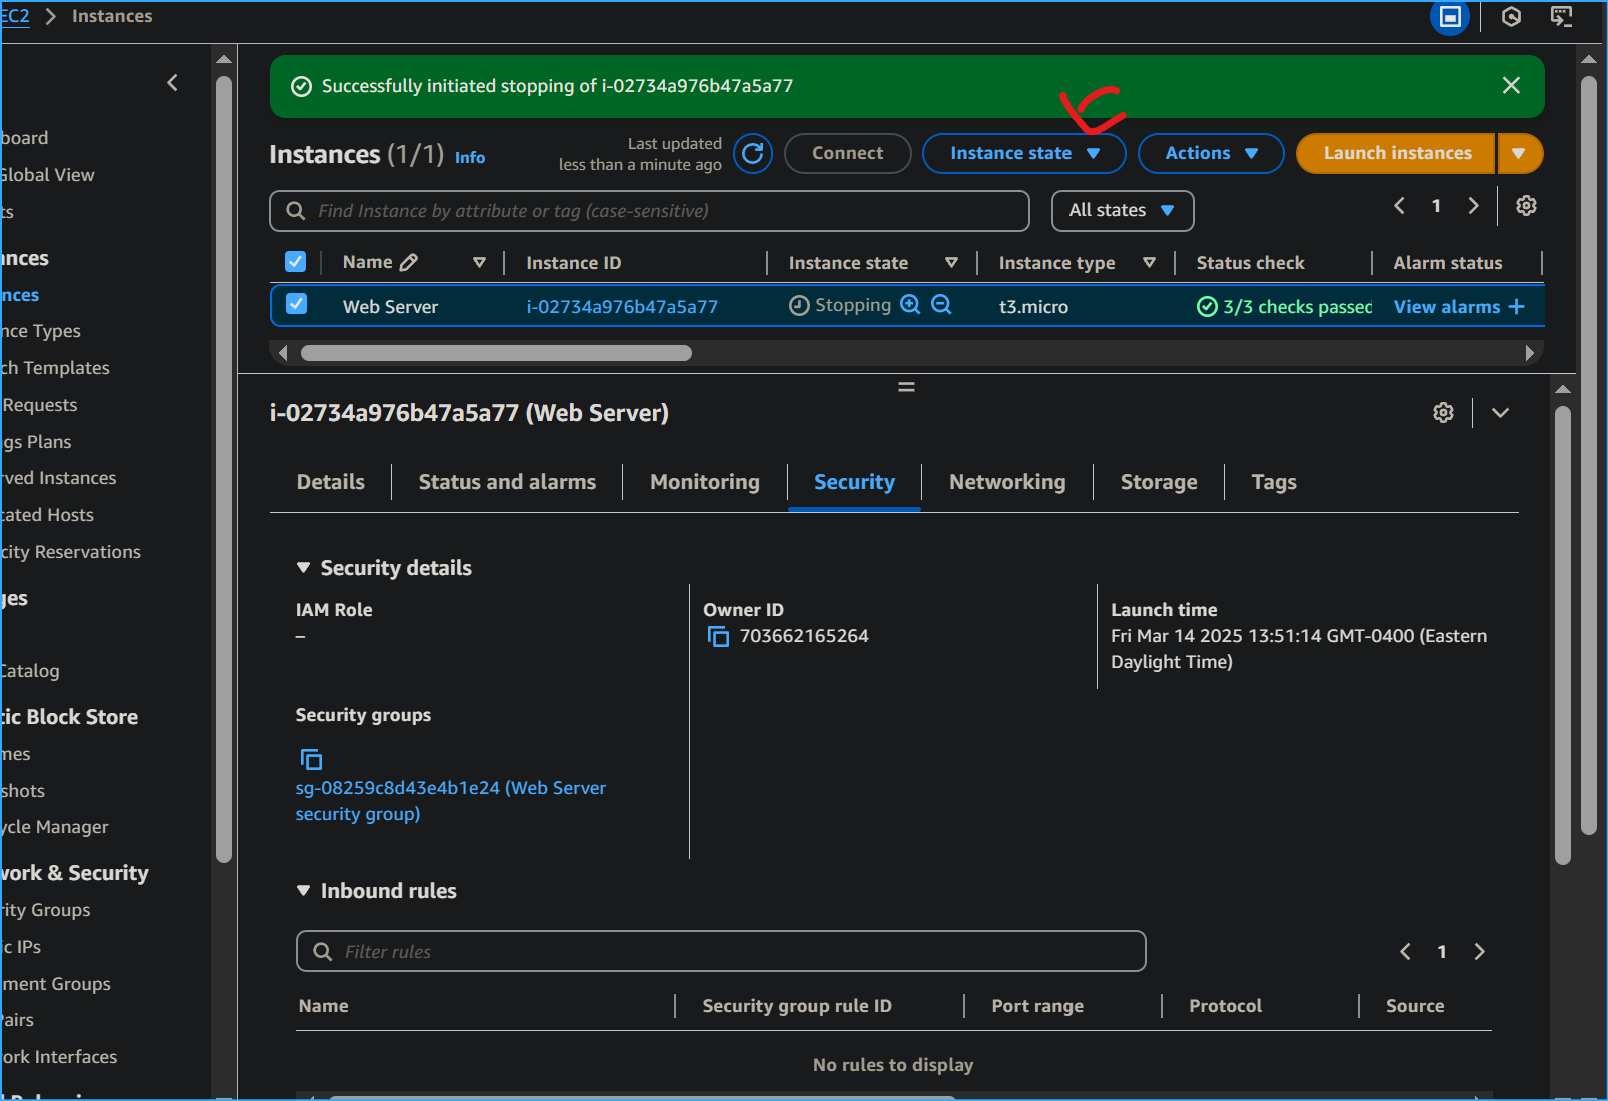Screen dimensions: 1608x1101
Task: Click the zoom-in filter icon next to Stopping
Action: pyautogui.click(x=910, y=305)
